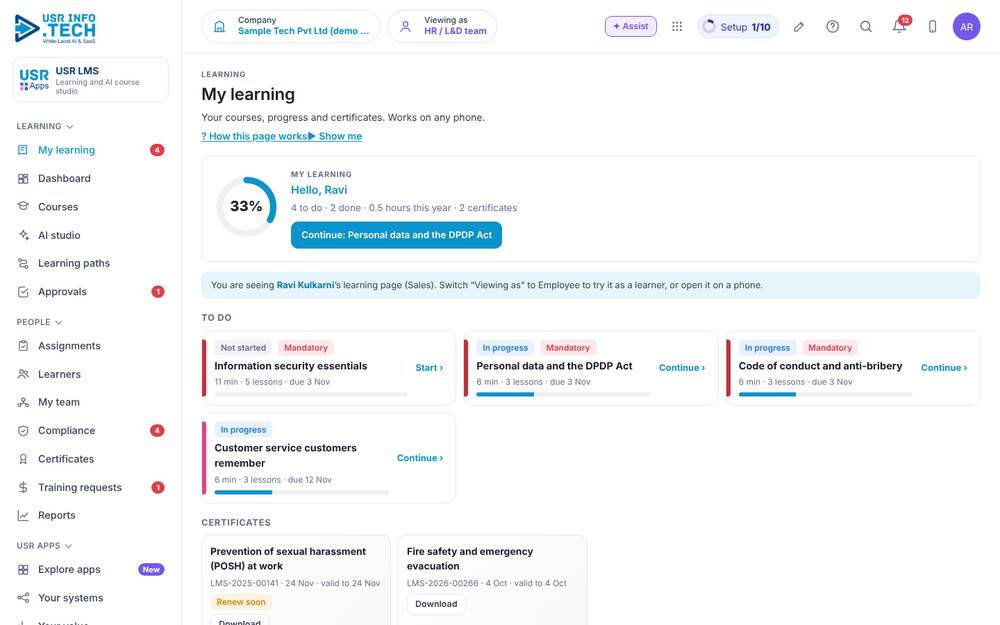
Task: Open the apps grid icon
Action: 677,26
